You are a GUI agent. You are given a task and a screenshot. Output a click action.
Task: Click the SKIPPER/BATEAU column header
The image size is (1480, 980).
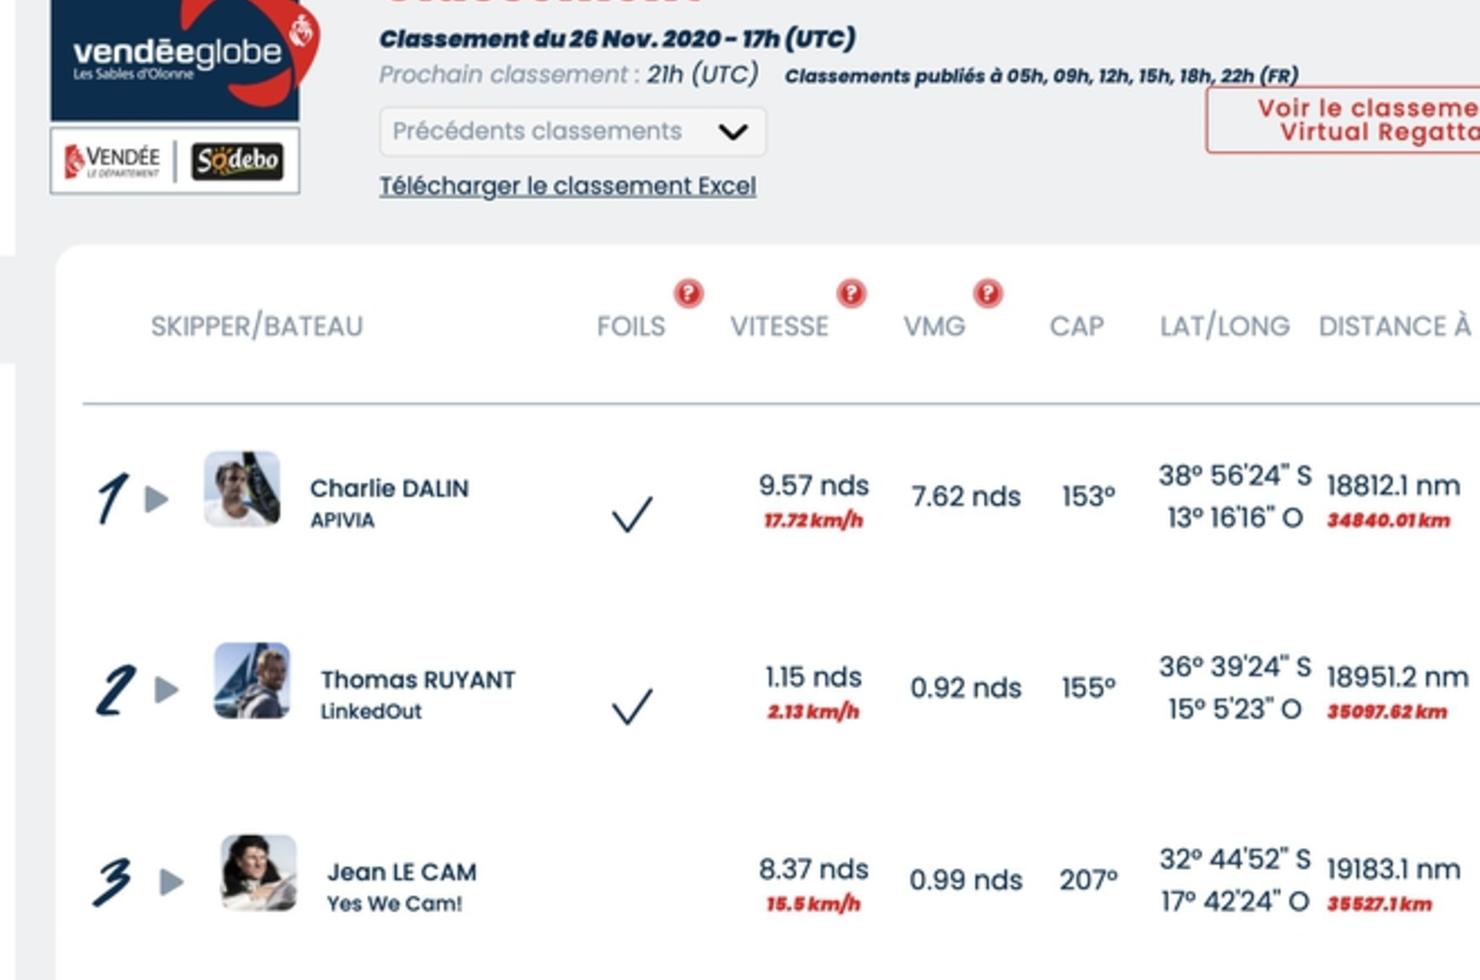click(x=257, y=326)
